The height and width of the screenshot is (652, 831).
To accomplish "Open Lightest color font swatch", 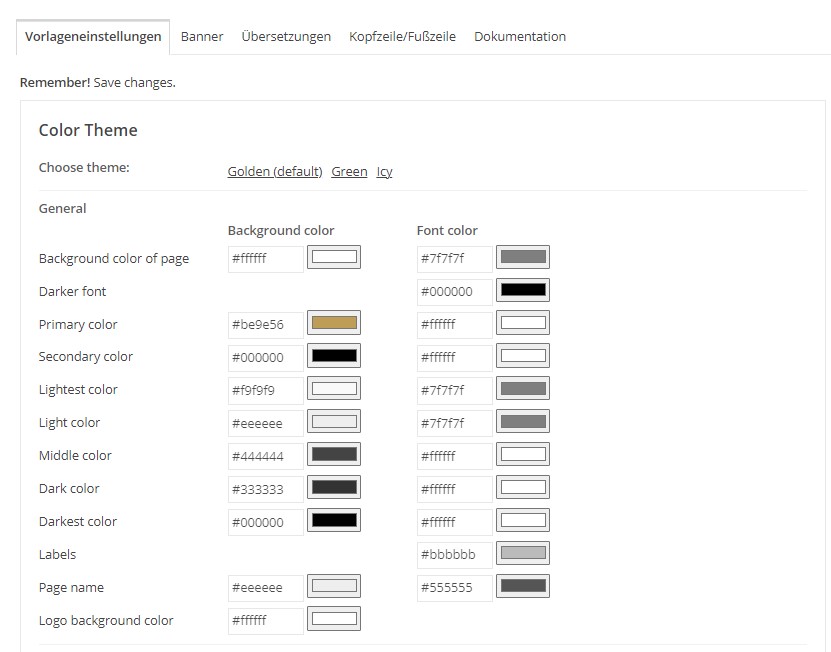I will pyautogui.click(x=523, y=389).
